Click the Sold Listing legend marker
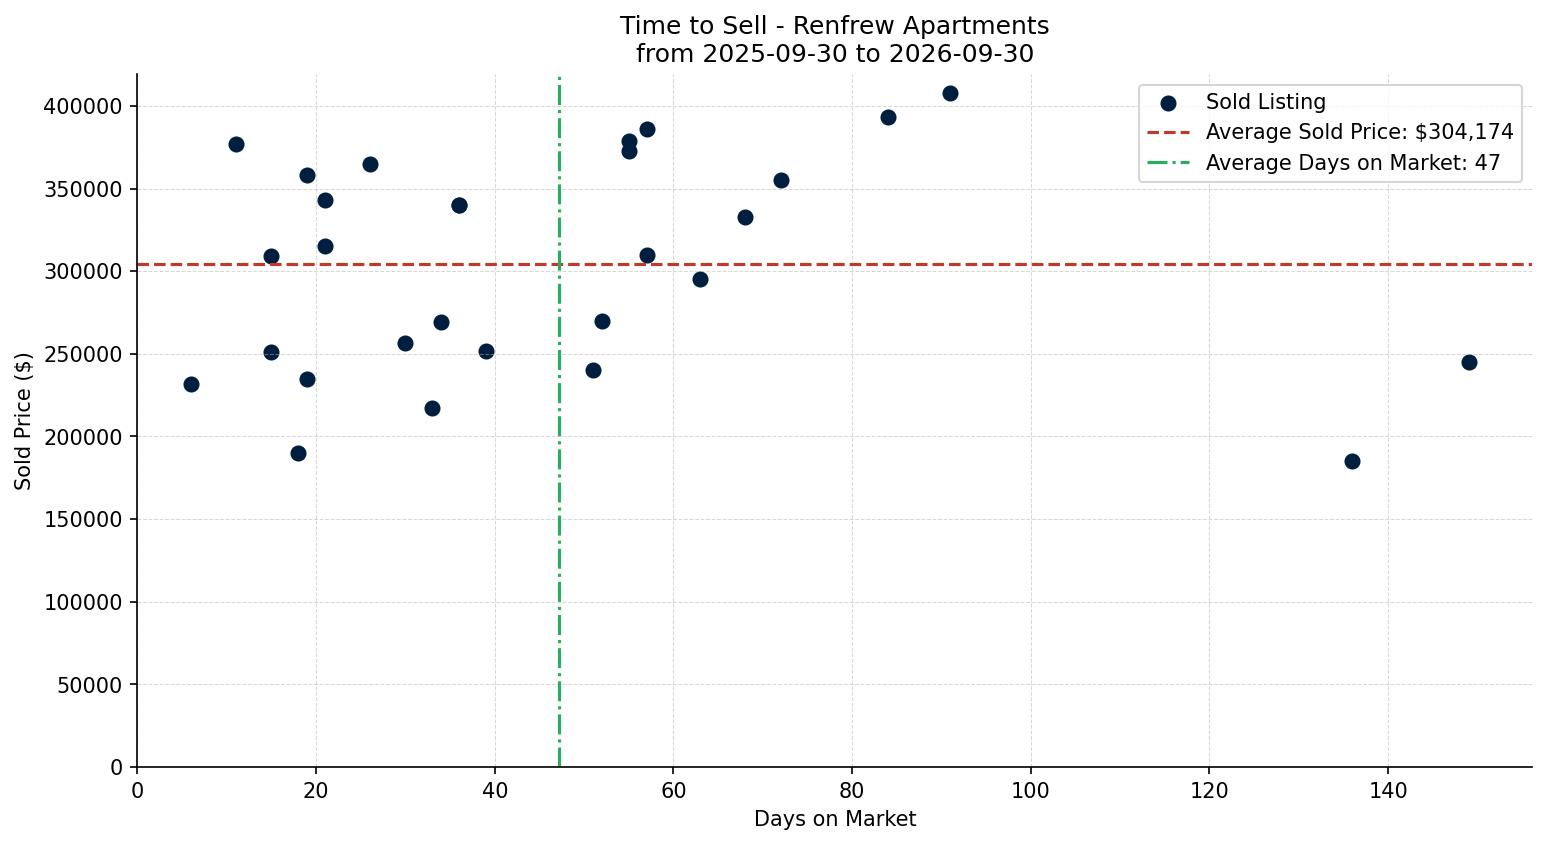The image size is (1547, 845). (x=1168, y=103)
